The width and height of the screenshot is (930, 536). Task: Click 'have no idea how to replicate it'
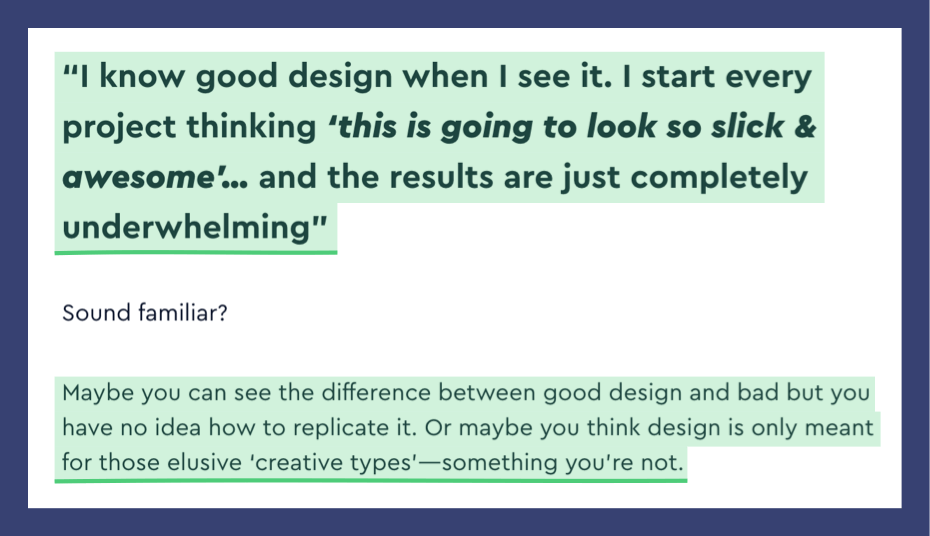(x=238, y=427)
